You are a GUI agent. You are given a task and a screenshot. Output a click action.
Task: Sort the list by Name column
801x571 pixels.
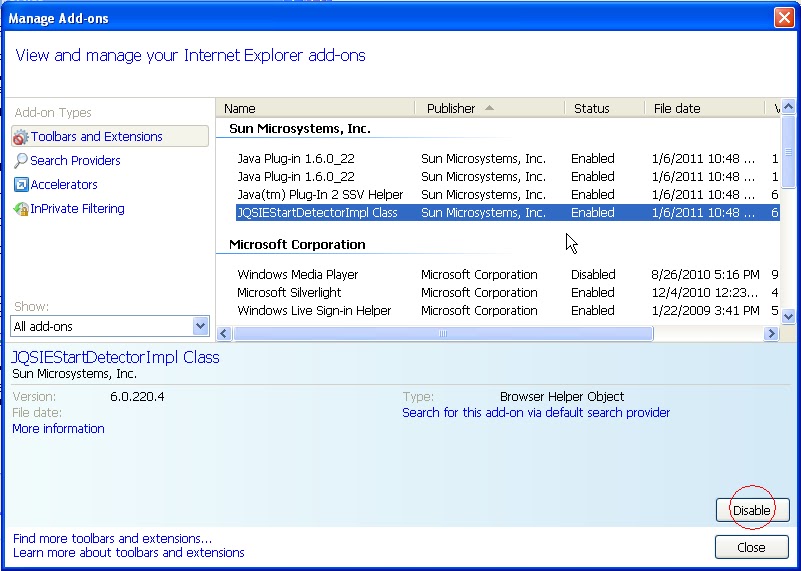pyautogui.click(x=315, y=108)
